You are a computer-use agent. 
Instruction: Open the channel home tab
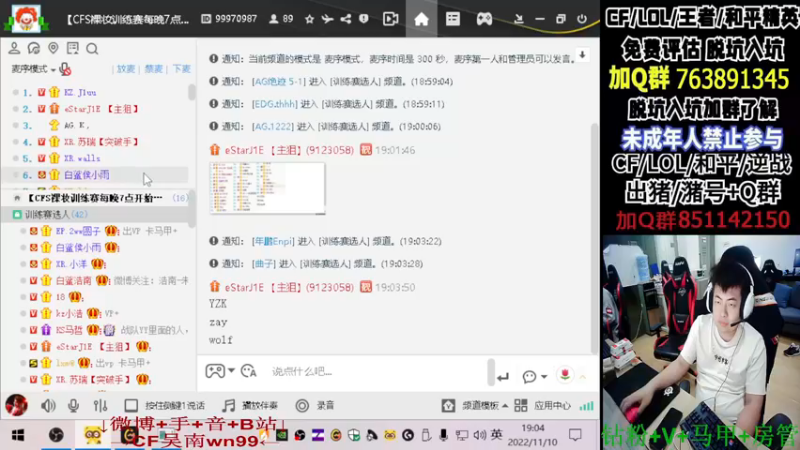(x=421, y=19)
